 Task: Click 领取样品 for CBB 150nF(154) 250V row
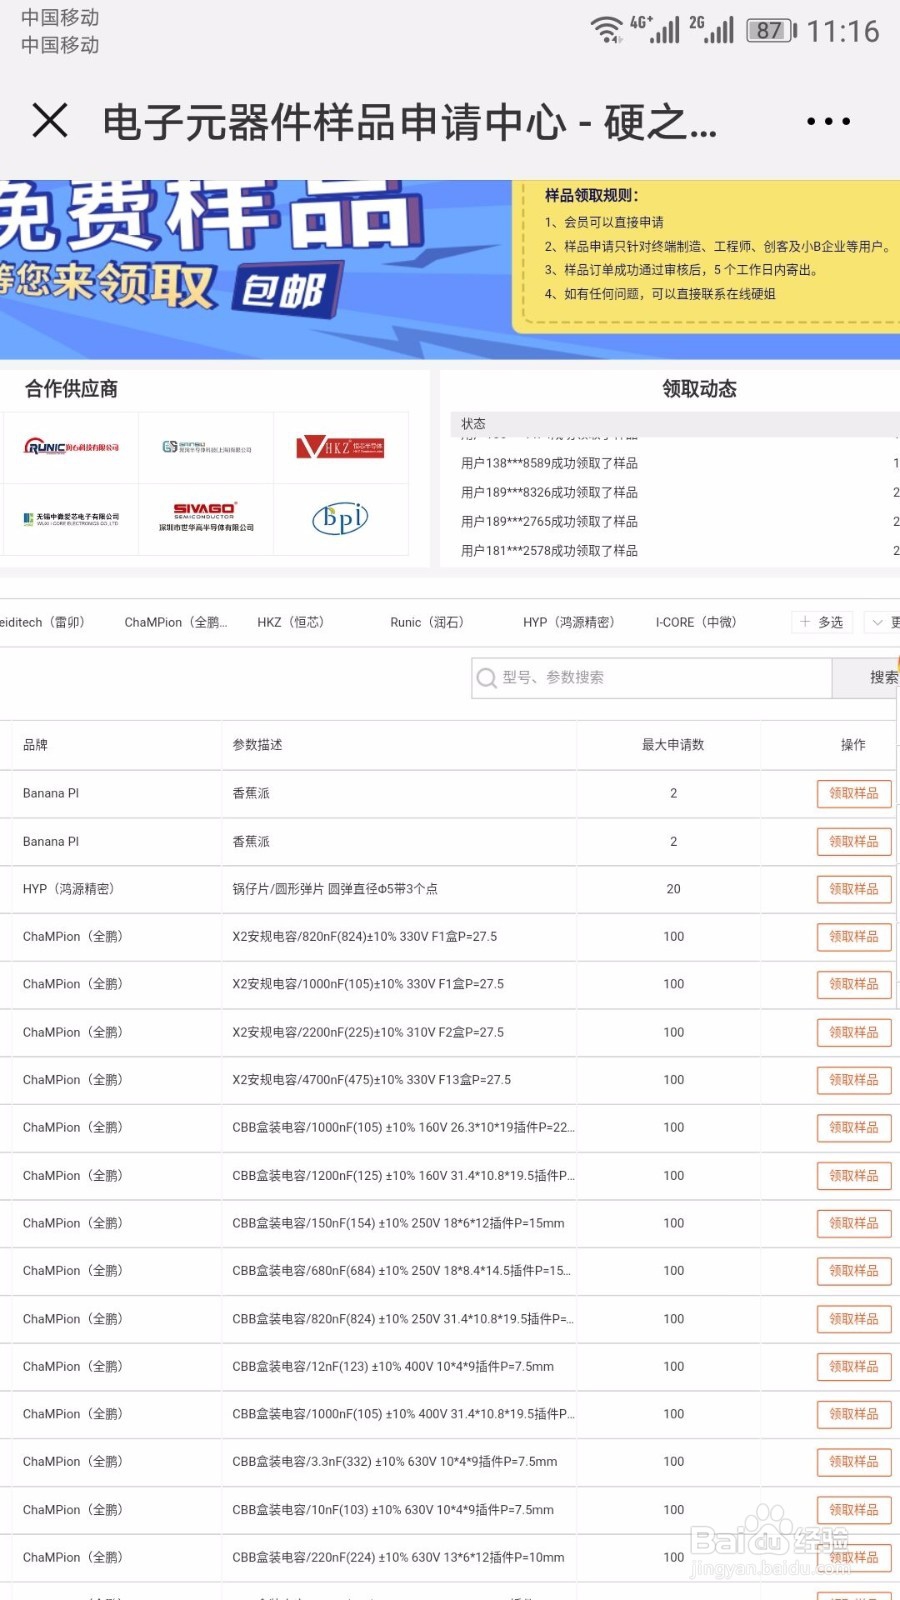(x=854, y=1223)
